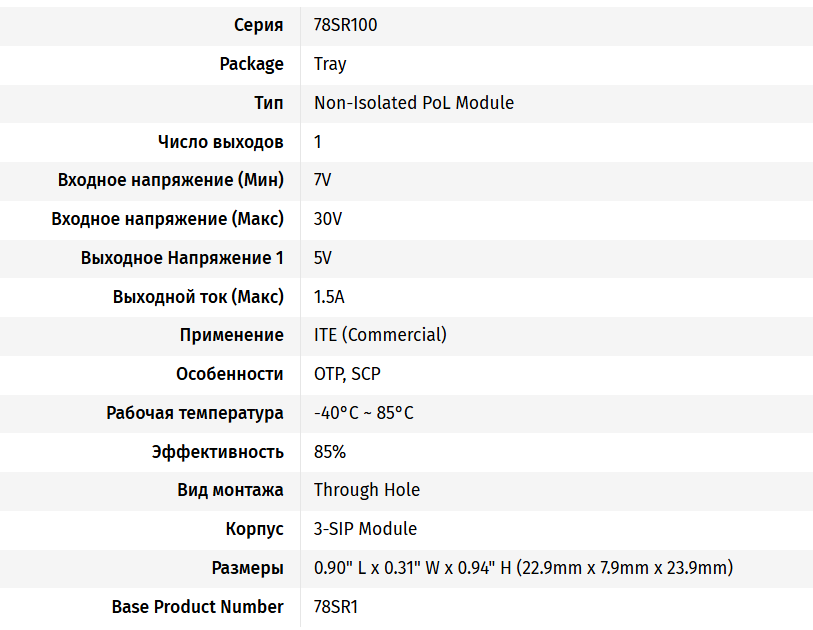Click the 78SR100 series value
This screenshot has height=630, width=813.
point(345,25)
